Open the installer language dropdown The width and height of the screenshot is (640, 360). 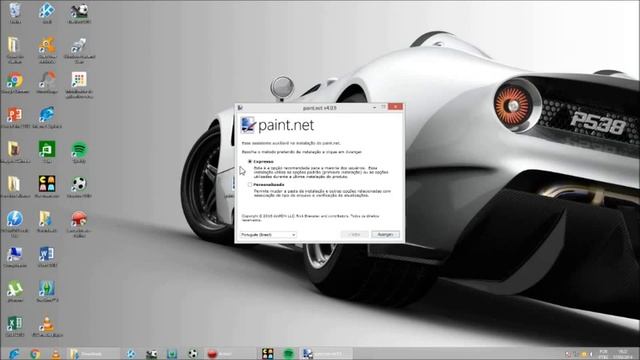(268, 235)
